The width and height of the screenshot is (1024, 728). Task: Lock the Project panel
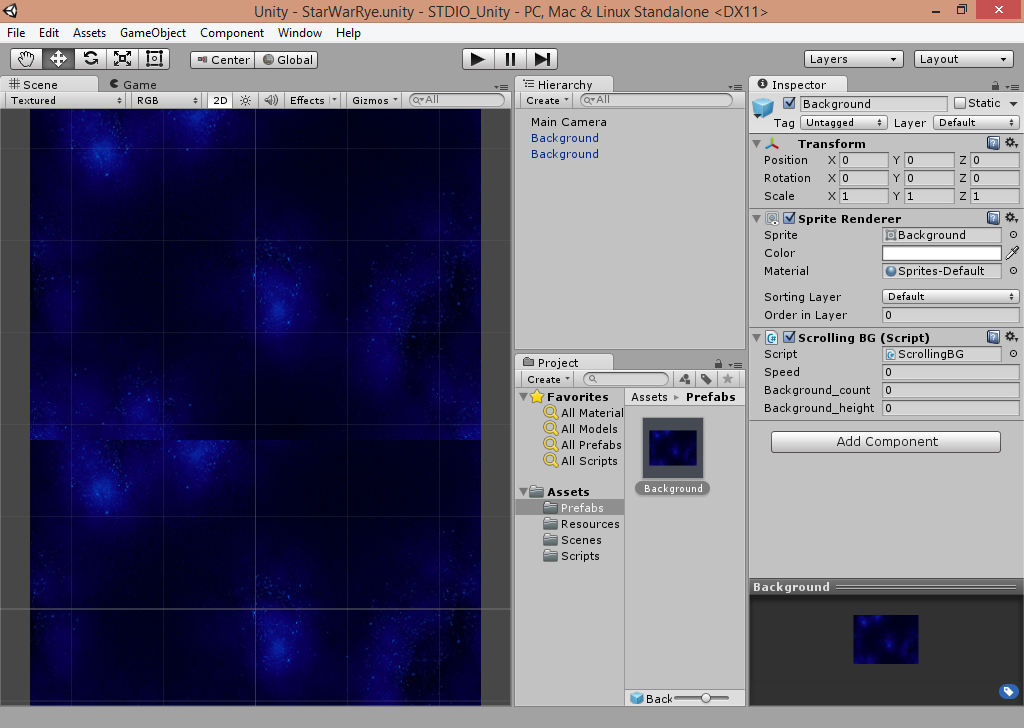coord(718,364)
